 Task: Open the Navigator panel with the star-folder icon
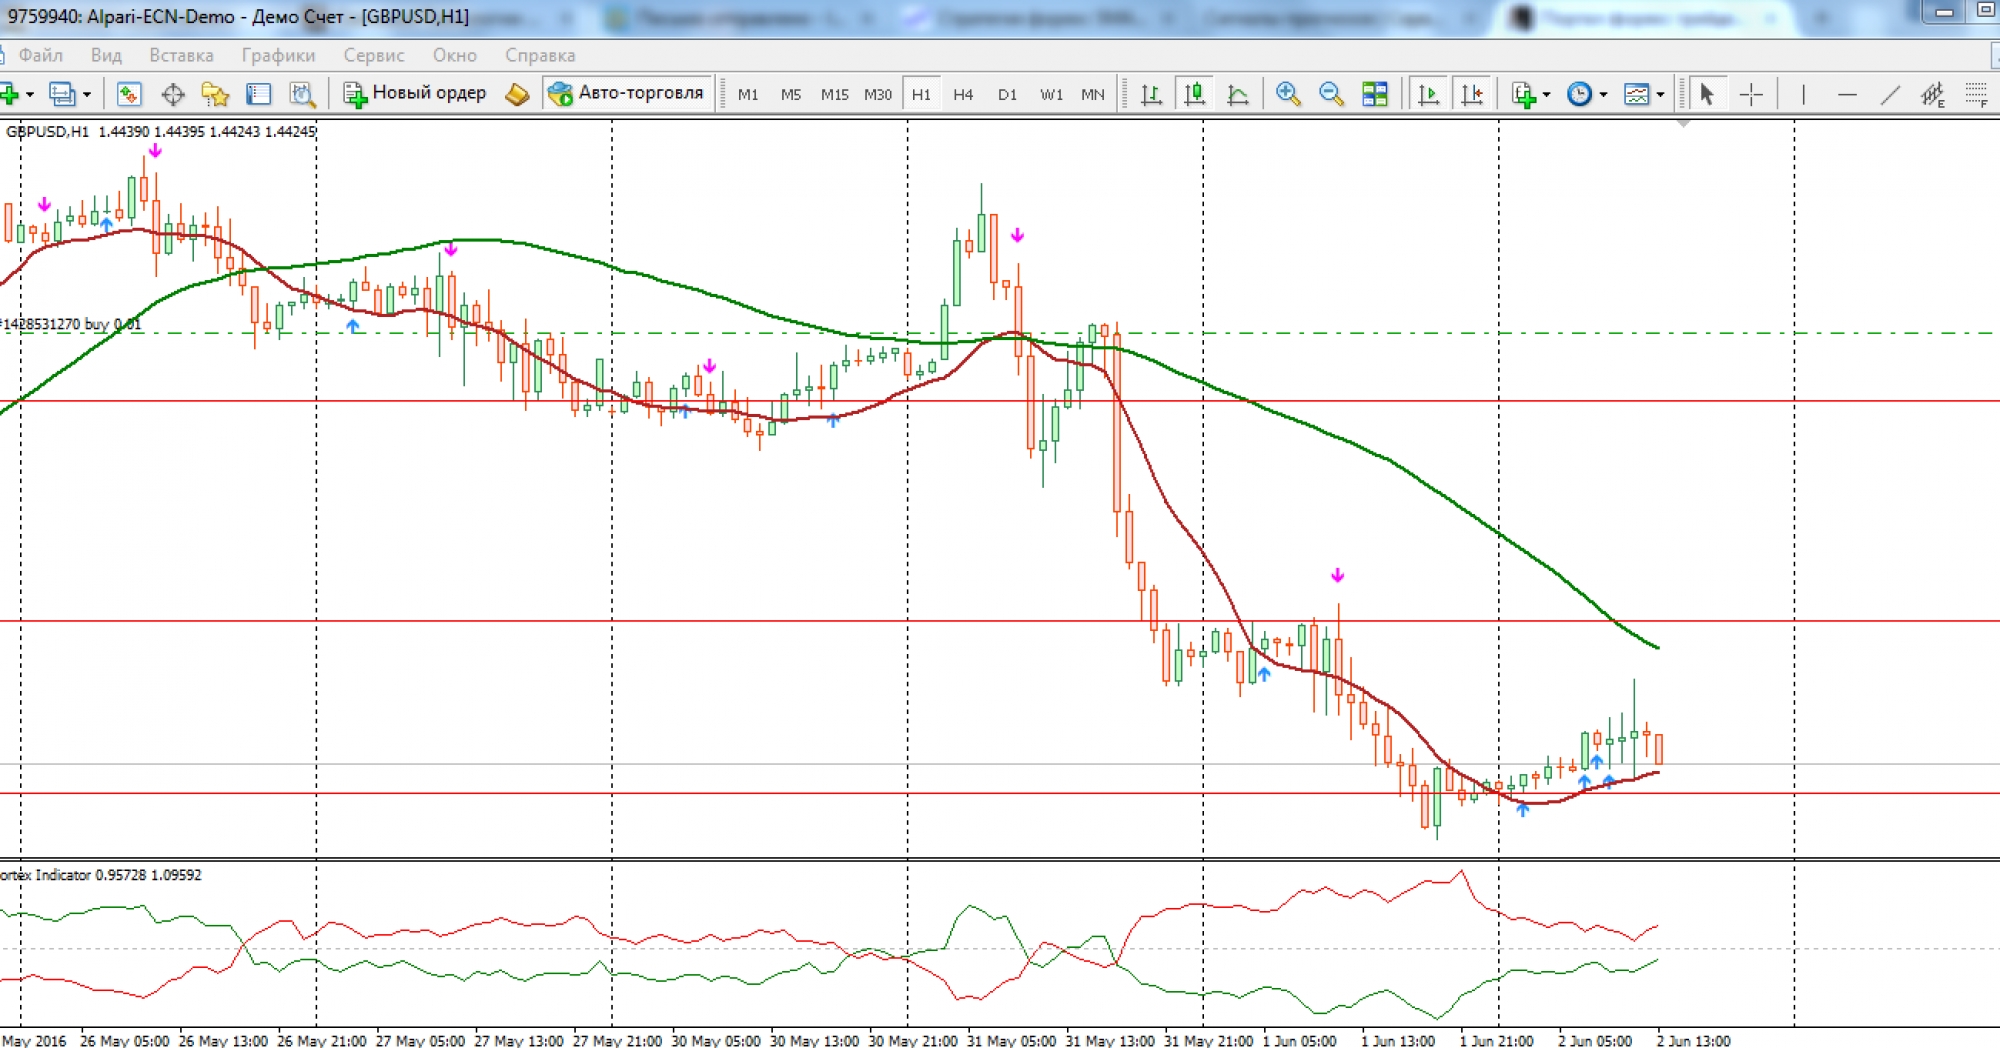[215, 94]
